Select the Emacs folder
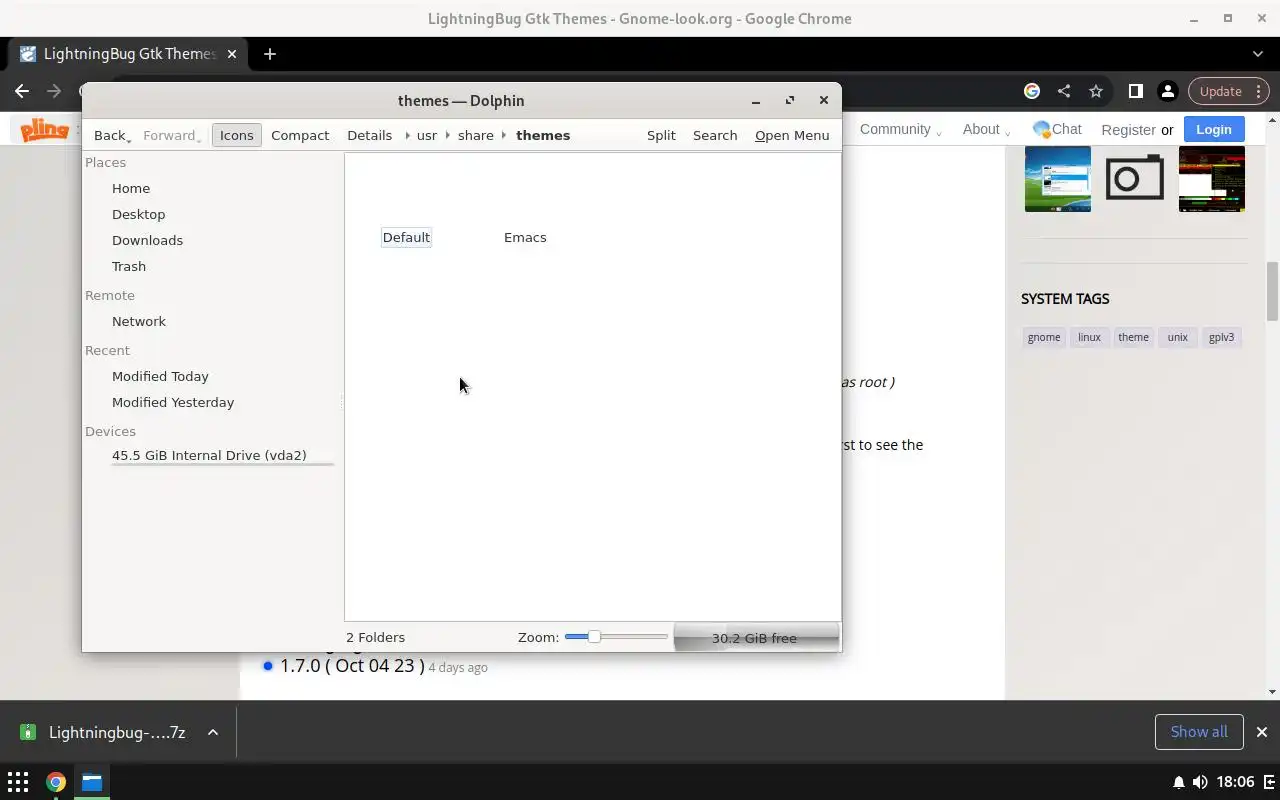 point(525,237)
